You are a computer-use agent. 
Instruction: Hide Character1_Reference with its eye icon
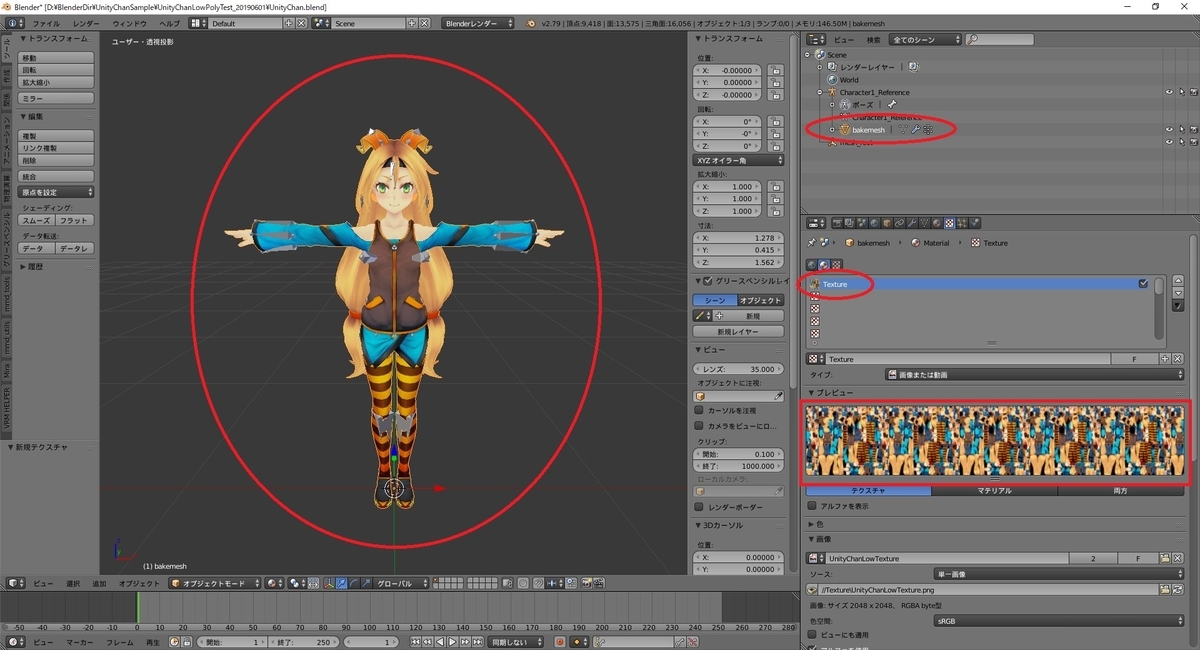[x=1169, y=92]
